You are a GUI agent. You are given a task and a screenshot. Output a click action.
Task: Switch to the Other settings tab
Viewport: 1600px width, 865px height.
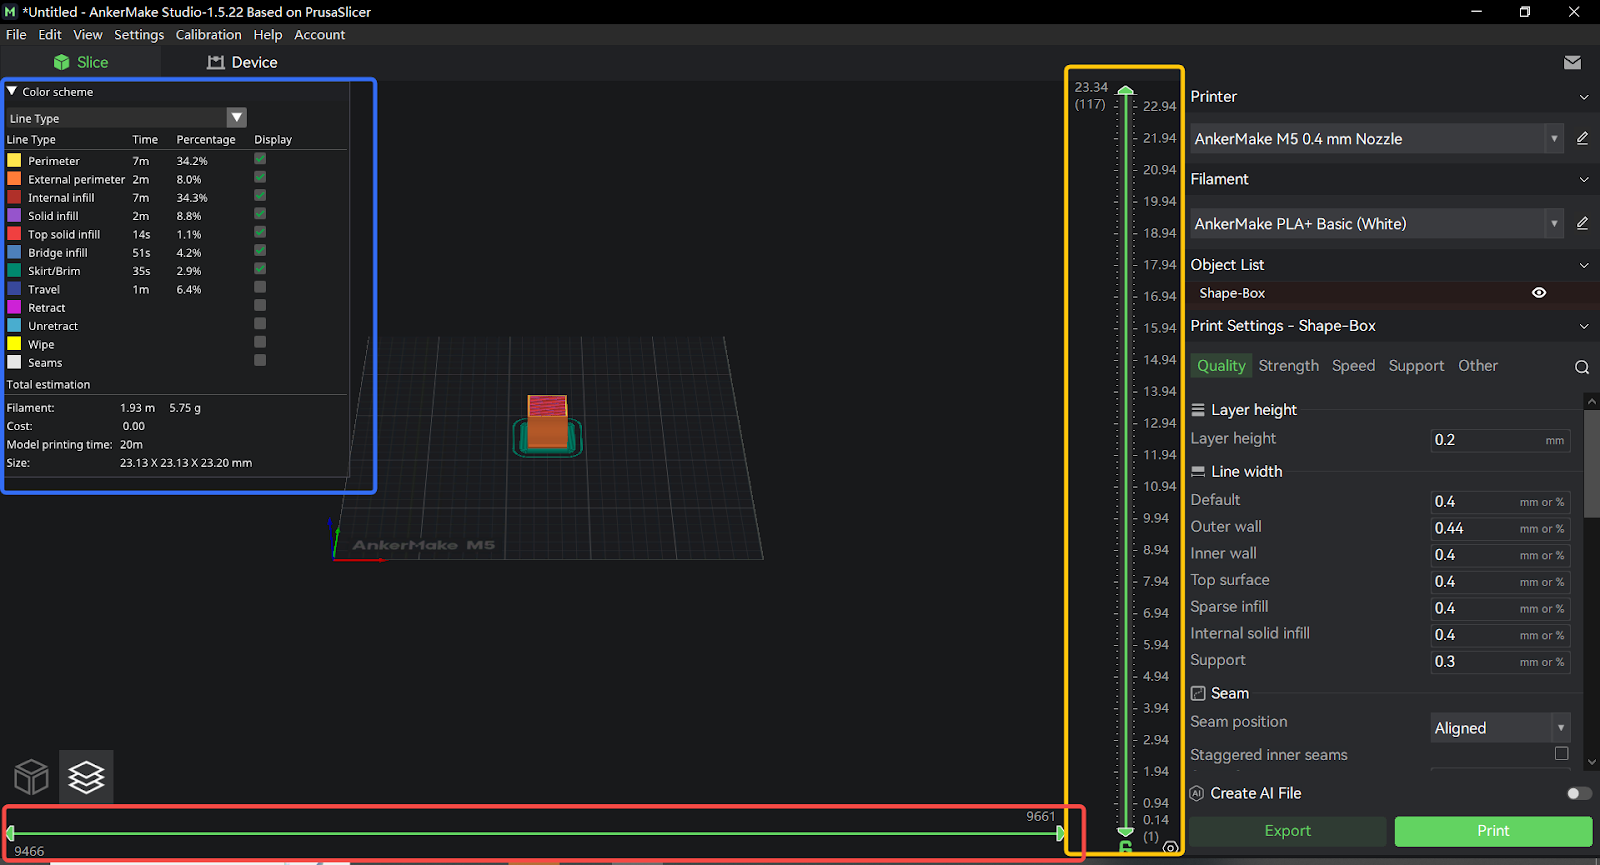tap(1477, 366)
